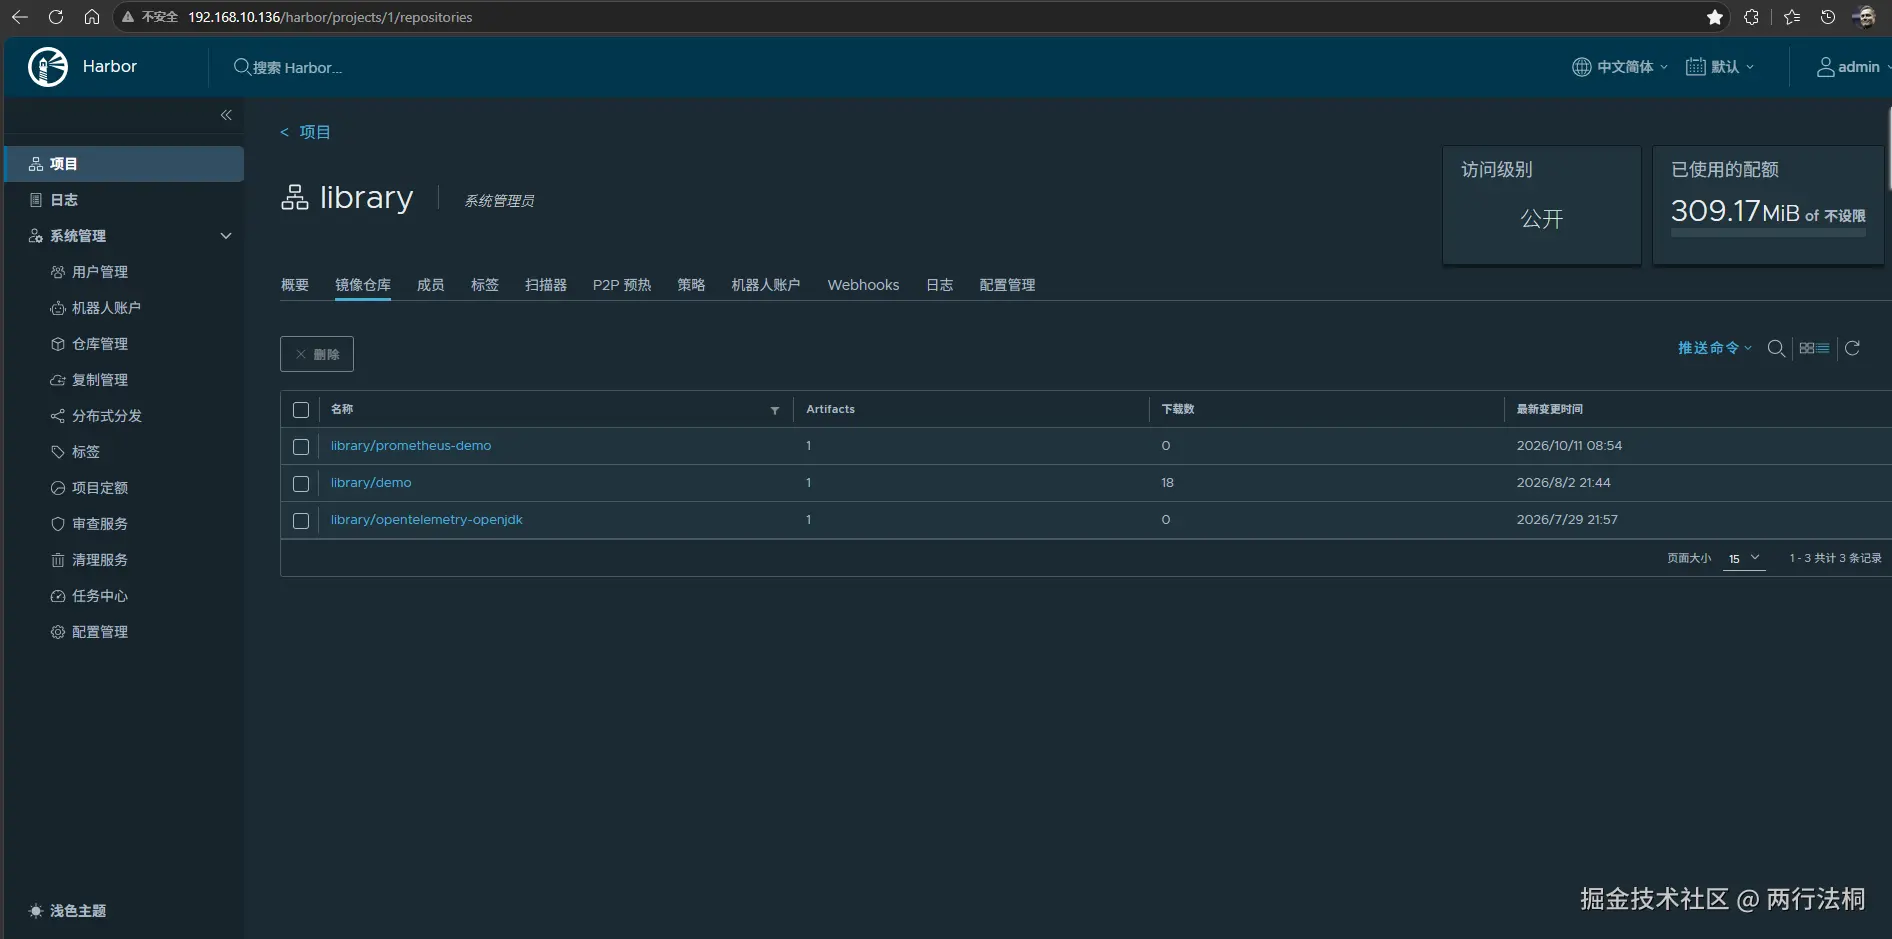This screenshot has height=939, width=1892.
Task: Open 任务中心 in sidebar
Action: click(x=100, y=596)
